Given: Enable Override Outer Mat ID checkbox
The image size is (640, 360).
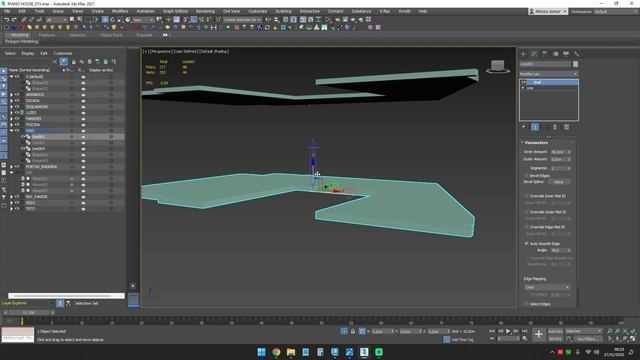Looking at the screenshot, I should (527, 212).
